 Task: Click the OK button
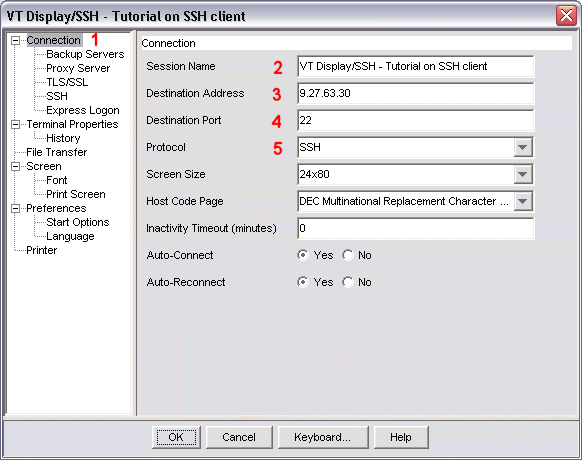[176, 437]
